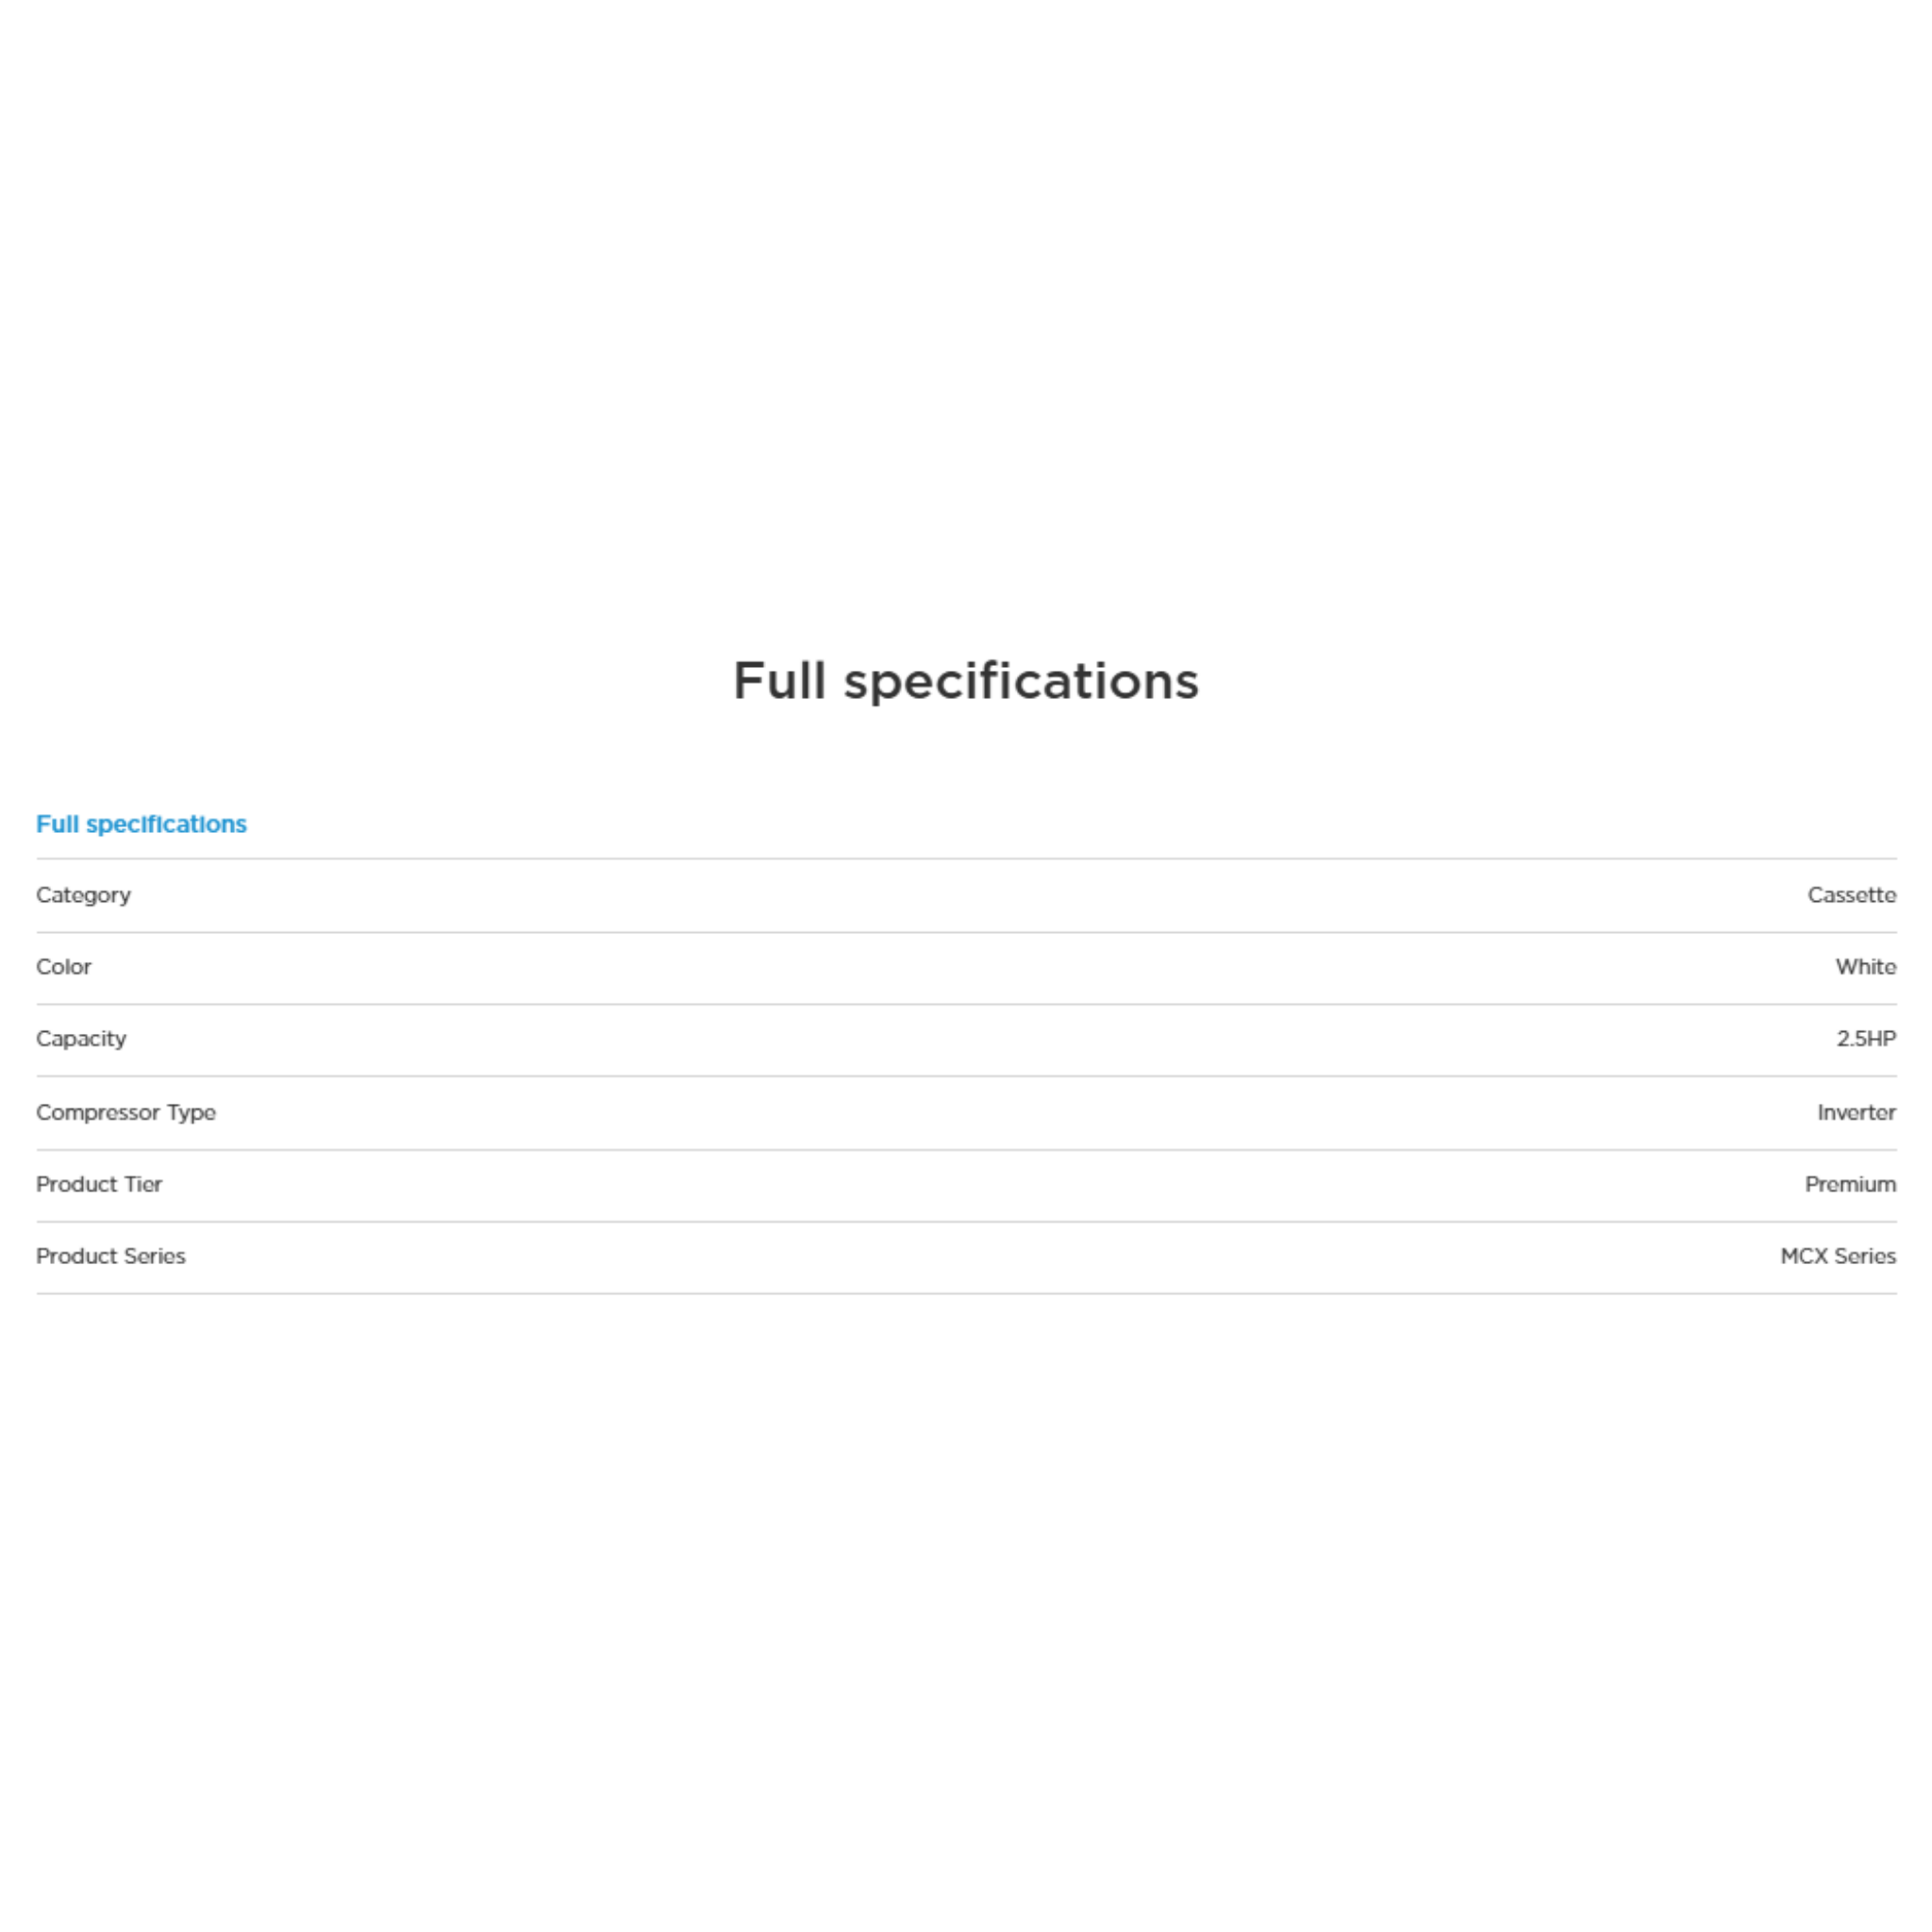The height and width of the screenshot is (1932, 1932).
Task: Click the large Full specifications page heading
Action: tap(965, 681)
